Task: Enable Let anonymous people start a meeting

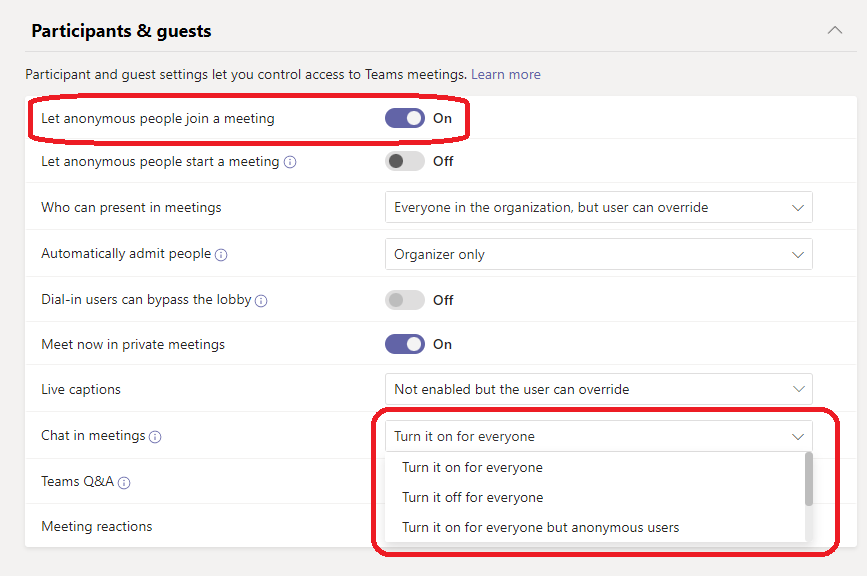Action: (x=405, y=161)
